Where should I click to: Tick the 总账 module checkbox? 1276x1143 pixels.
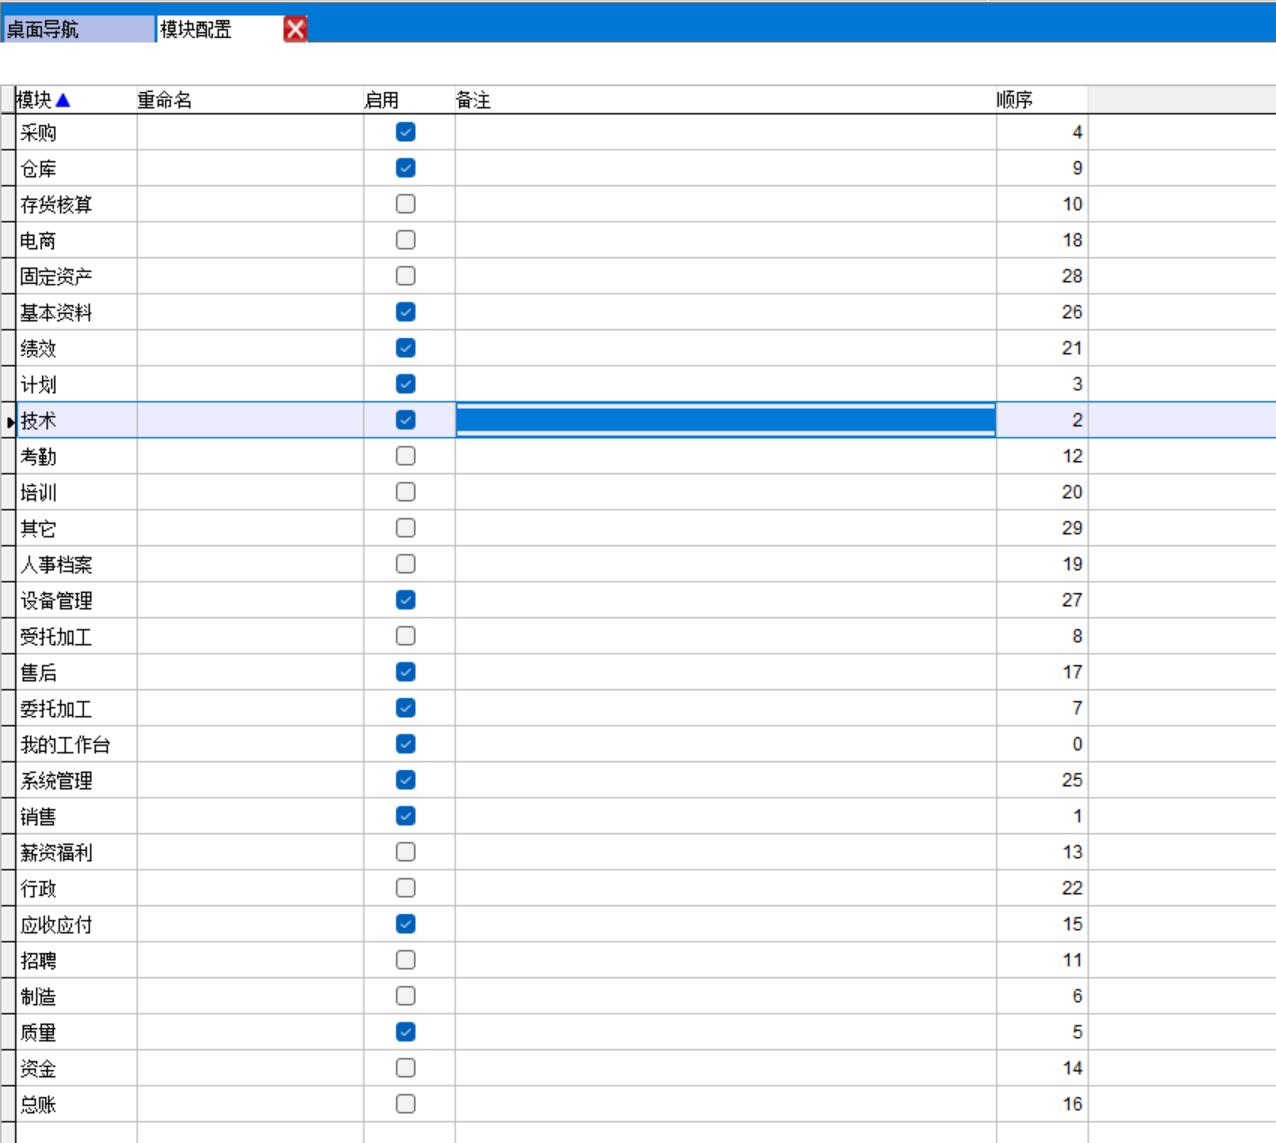405,1104
